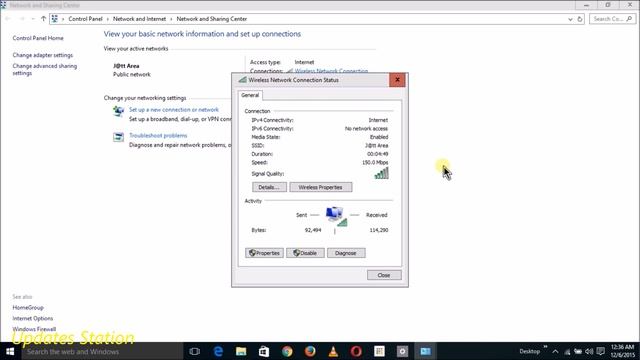Show hidden system tray icons
This screenshot has width=640, height=360.
(555, 351)
